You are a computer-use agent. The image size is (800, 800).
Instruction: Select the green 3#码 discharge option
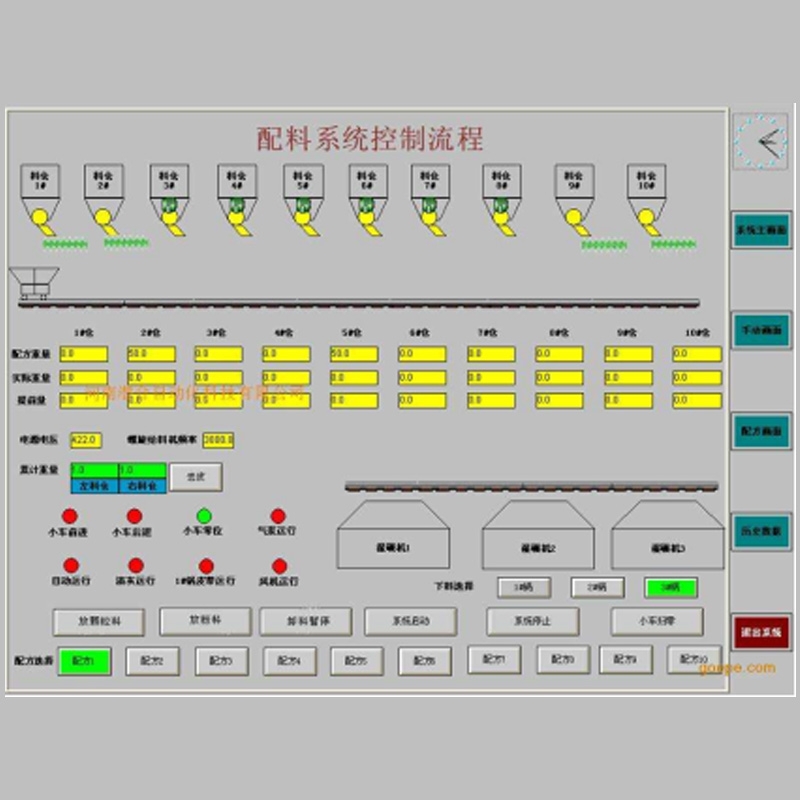(x=671, y=588)
